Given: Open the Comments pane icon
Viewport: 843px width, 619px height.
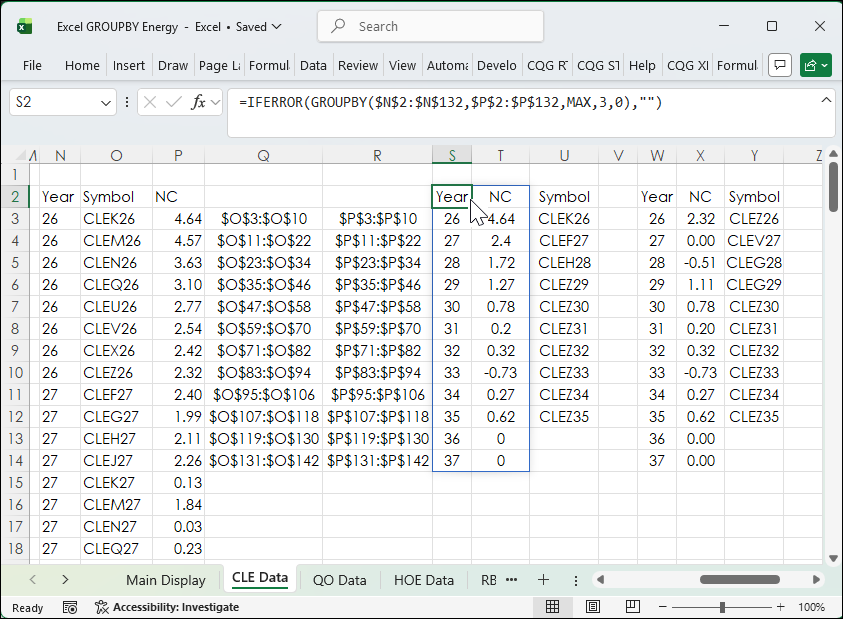Looking at the screenshot, I should (780, 65).
